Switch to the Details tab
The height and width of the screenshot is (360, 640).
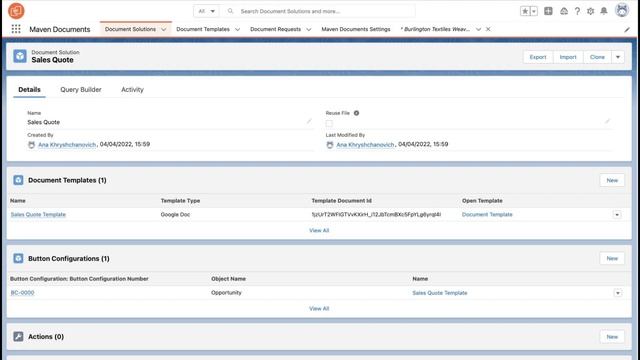click(x=29, y=89)
